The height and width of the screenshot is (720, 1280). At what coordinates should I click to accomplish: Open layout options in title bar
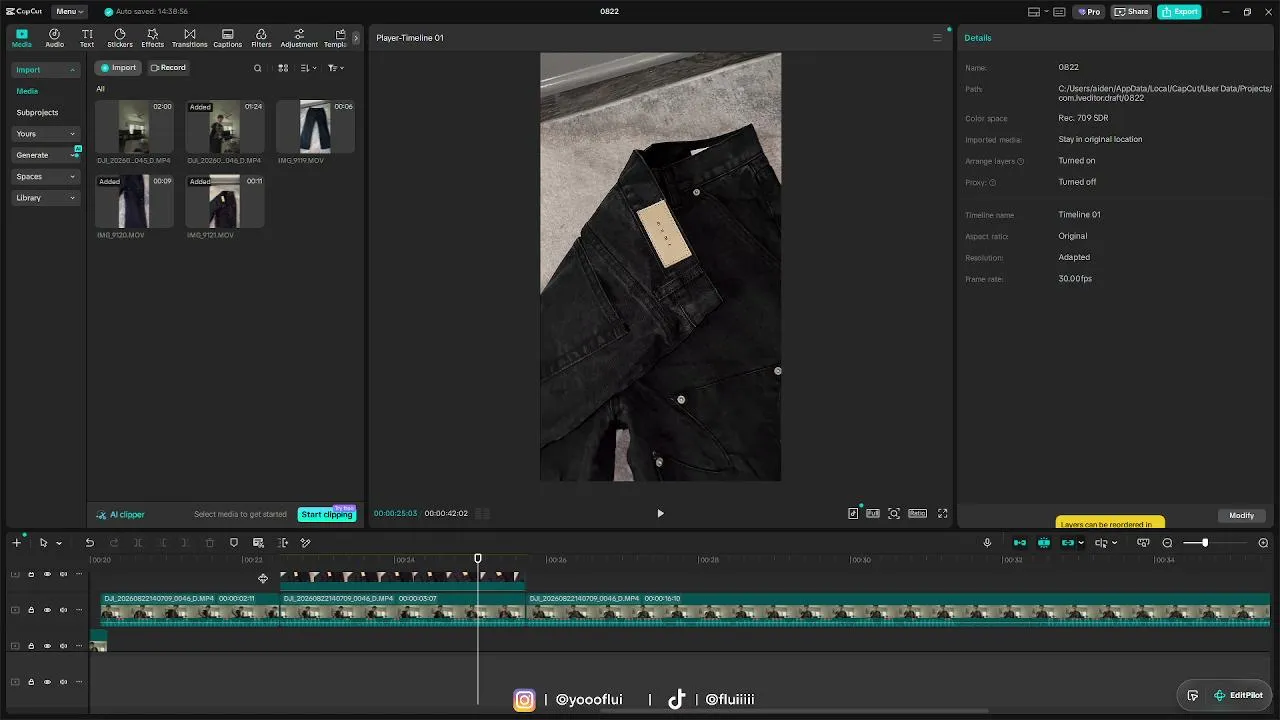(1037, 12)
